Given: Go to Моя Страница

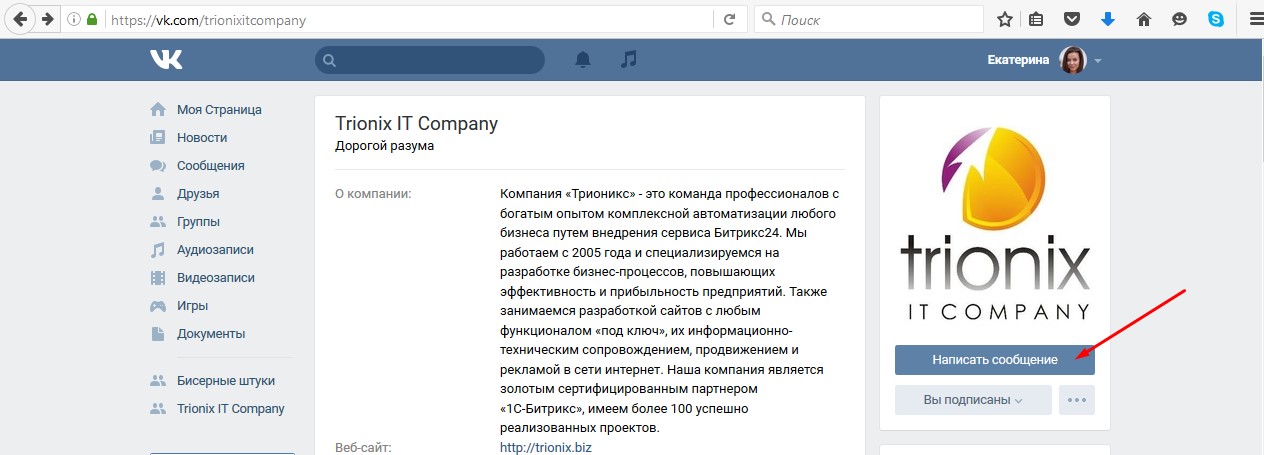Looking at the screenshot, I should [x=219, y=109].
